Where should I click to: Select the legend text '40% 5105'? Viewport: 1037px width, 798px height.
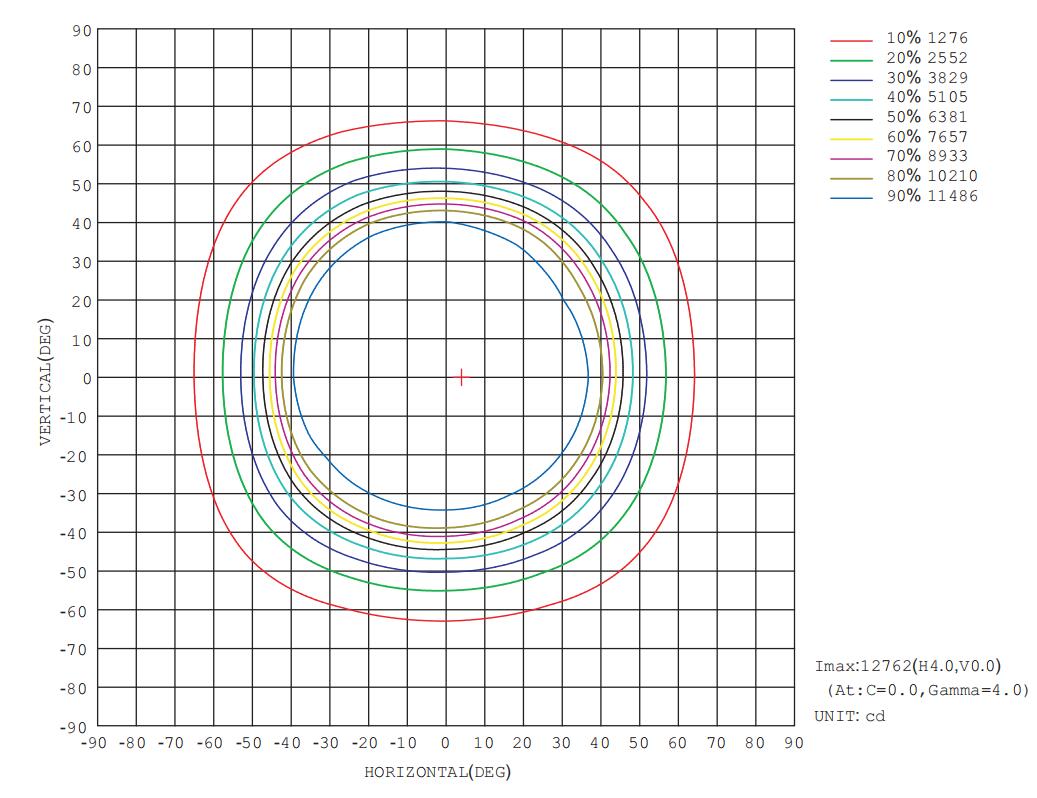[x=927, y=97]
